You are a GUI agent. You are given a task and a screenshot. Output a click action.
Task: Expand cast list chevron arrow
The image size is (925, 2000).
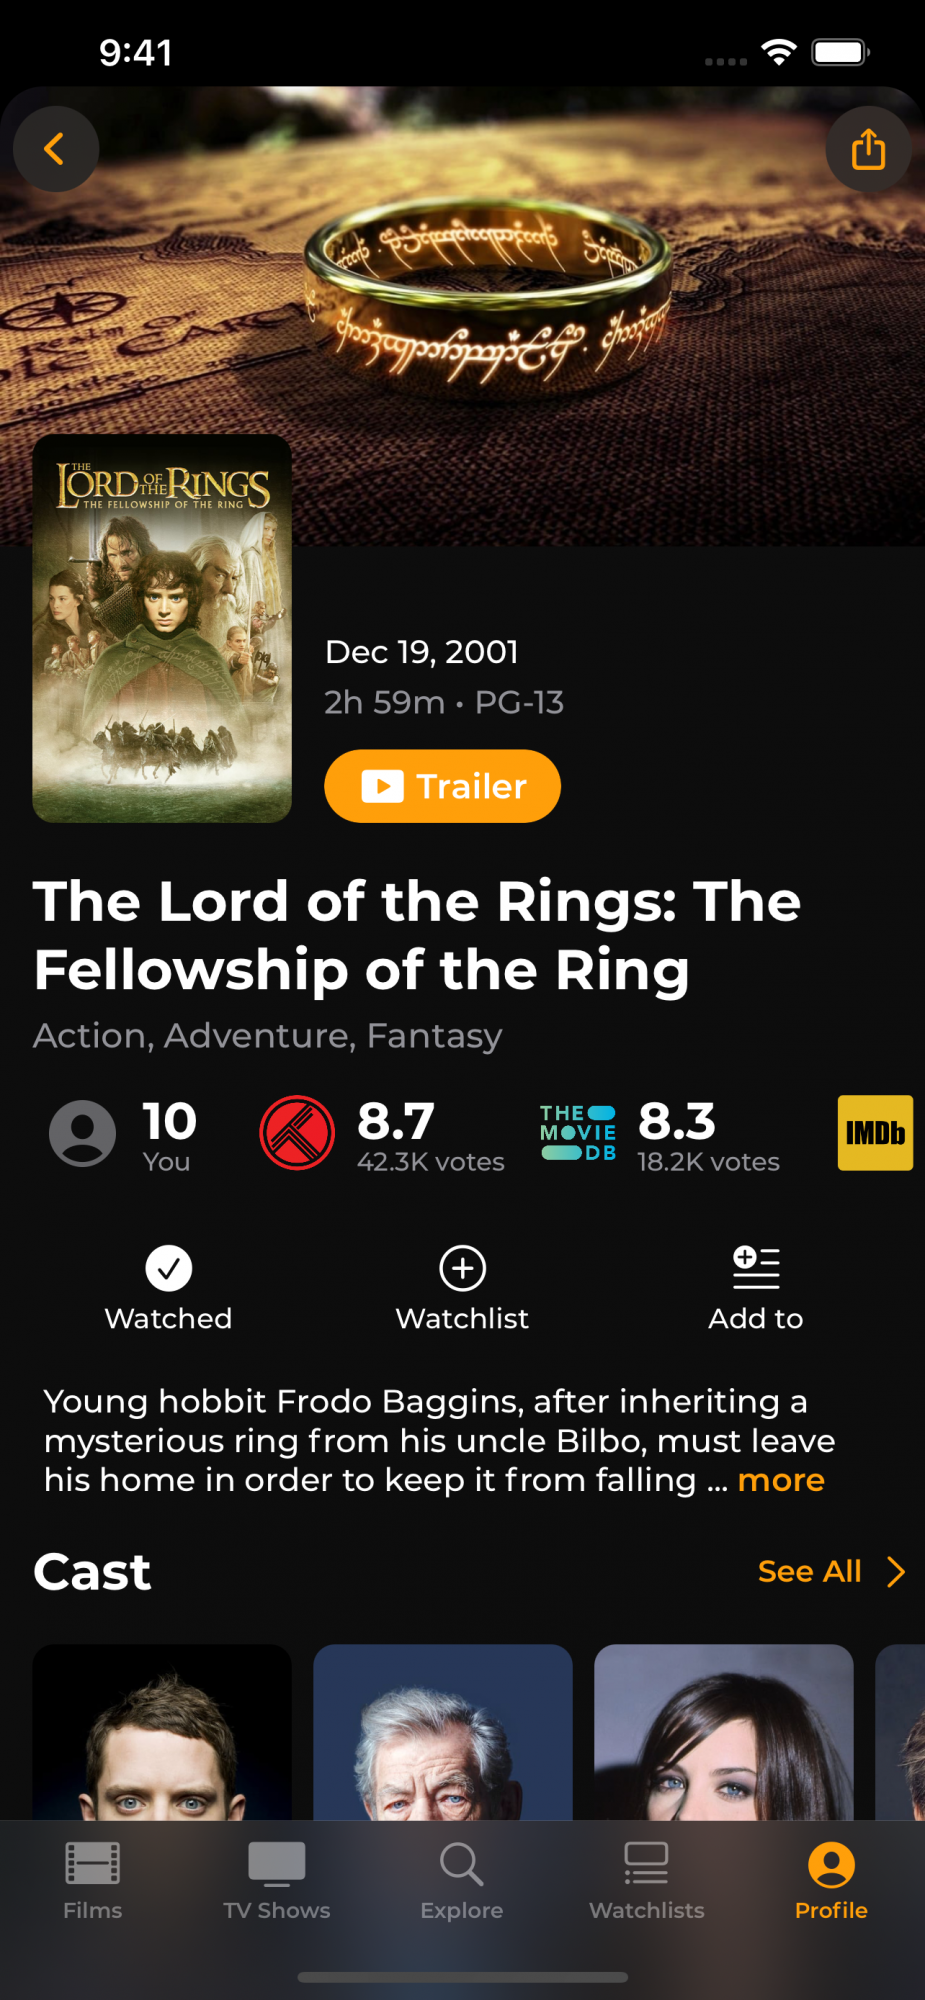[896, 1572]
